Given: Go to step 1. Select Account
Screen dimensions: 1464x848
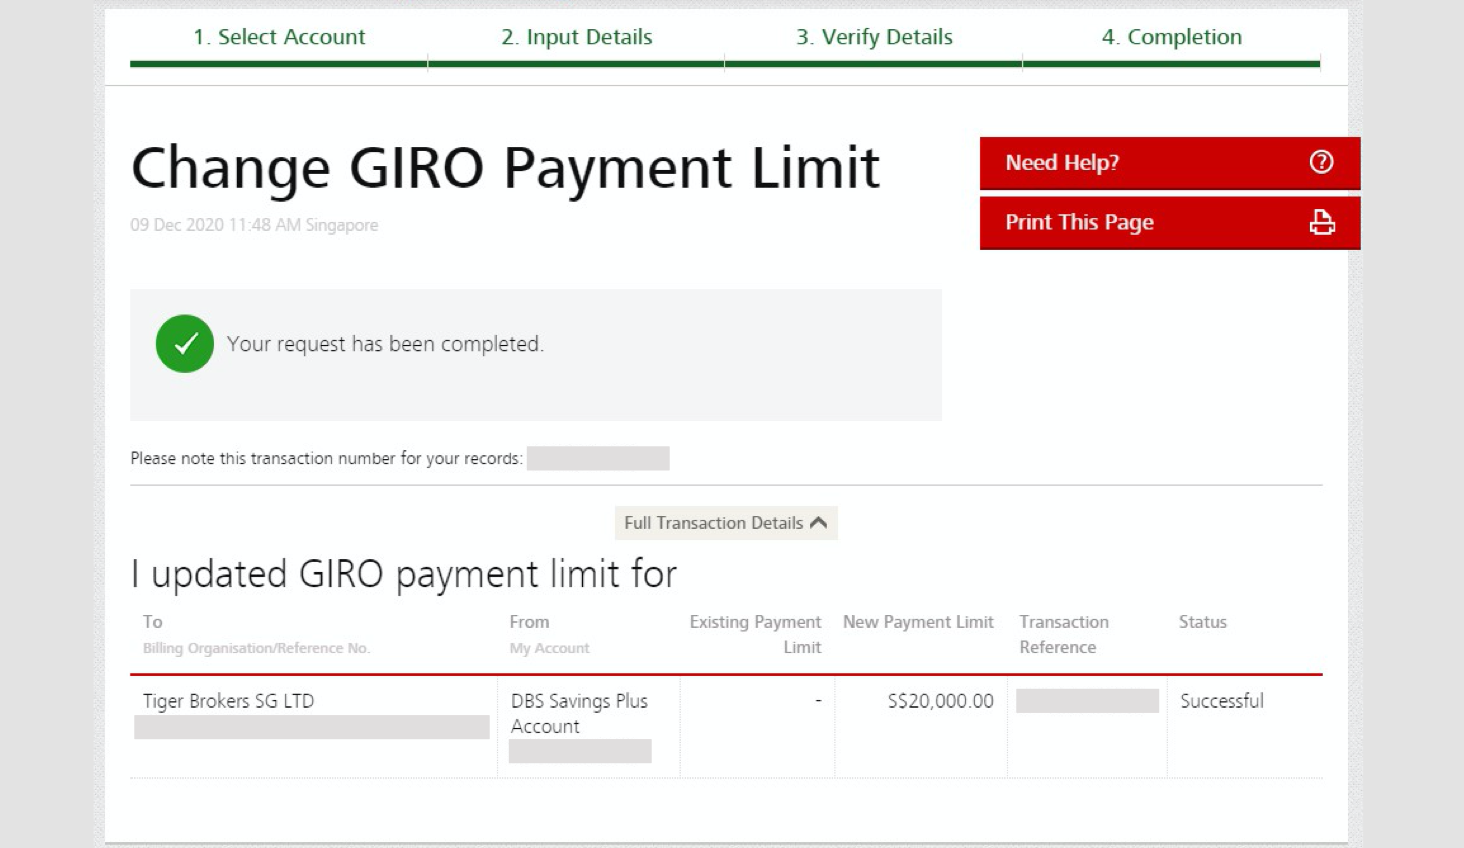Looking at the screenshot, I should (x=279, y=37).
